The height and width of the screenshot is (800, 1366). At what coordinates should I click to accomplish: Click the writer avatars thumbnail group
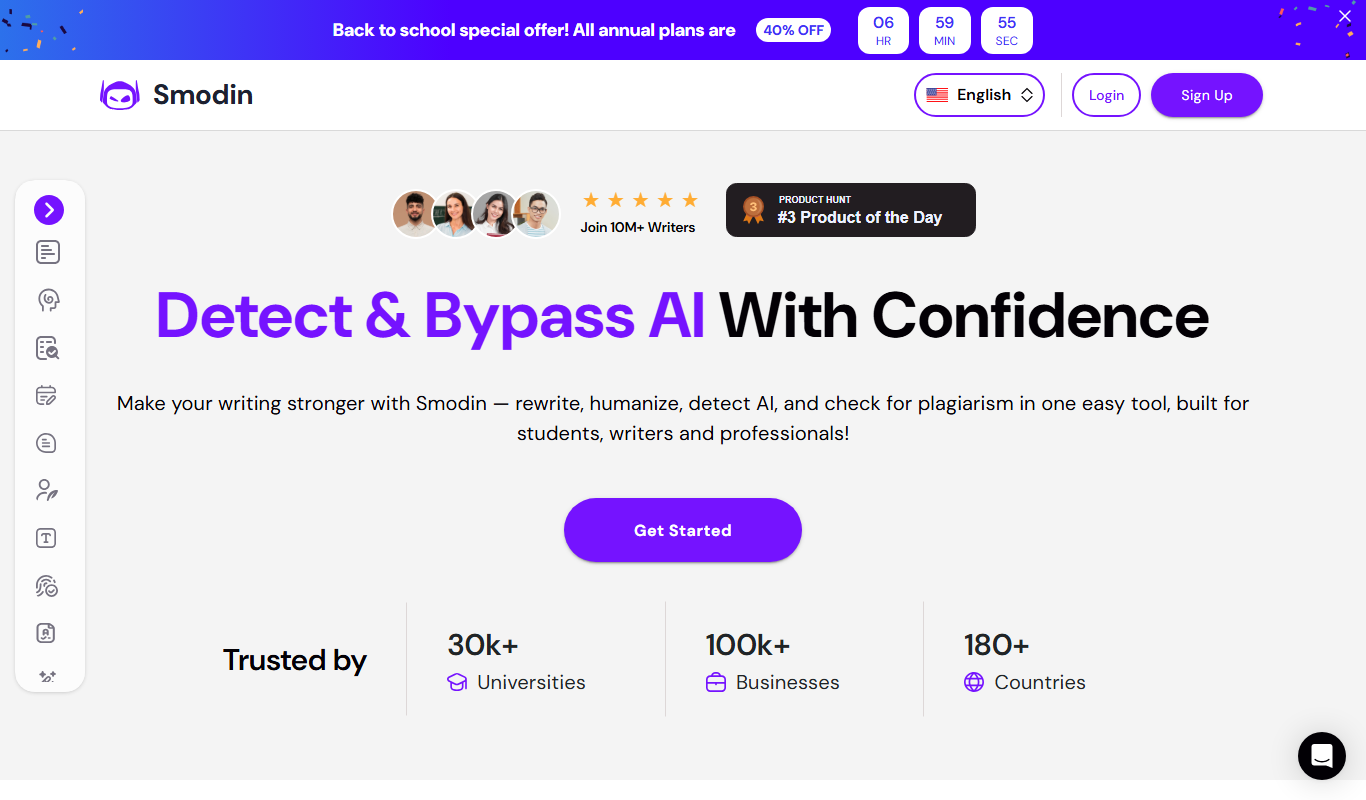(x=476, y=213)
